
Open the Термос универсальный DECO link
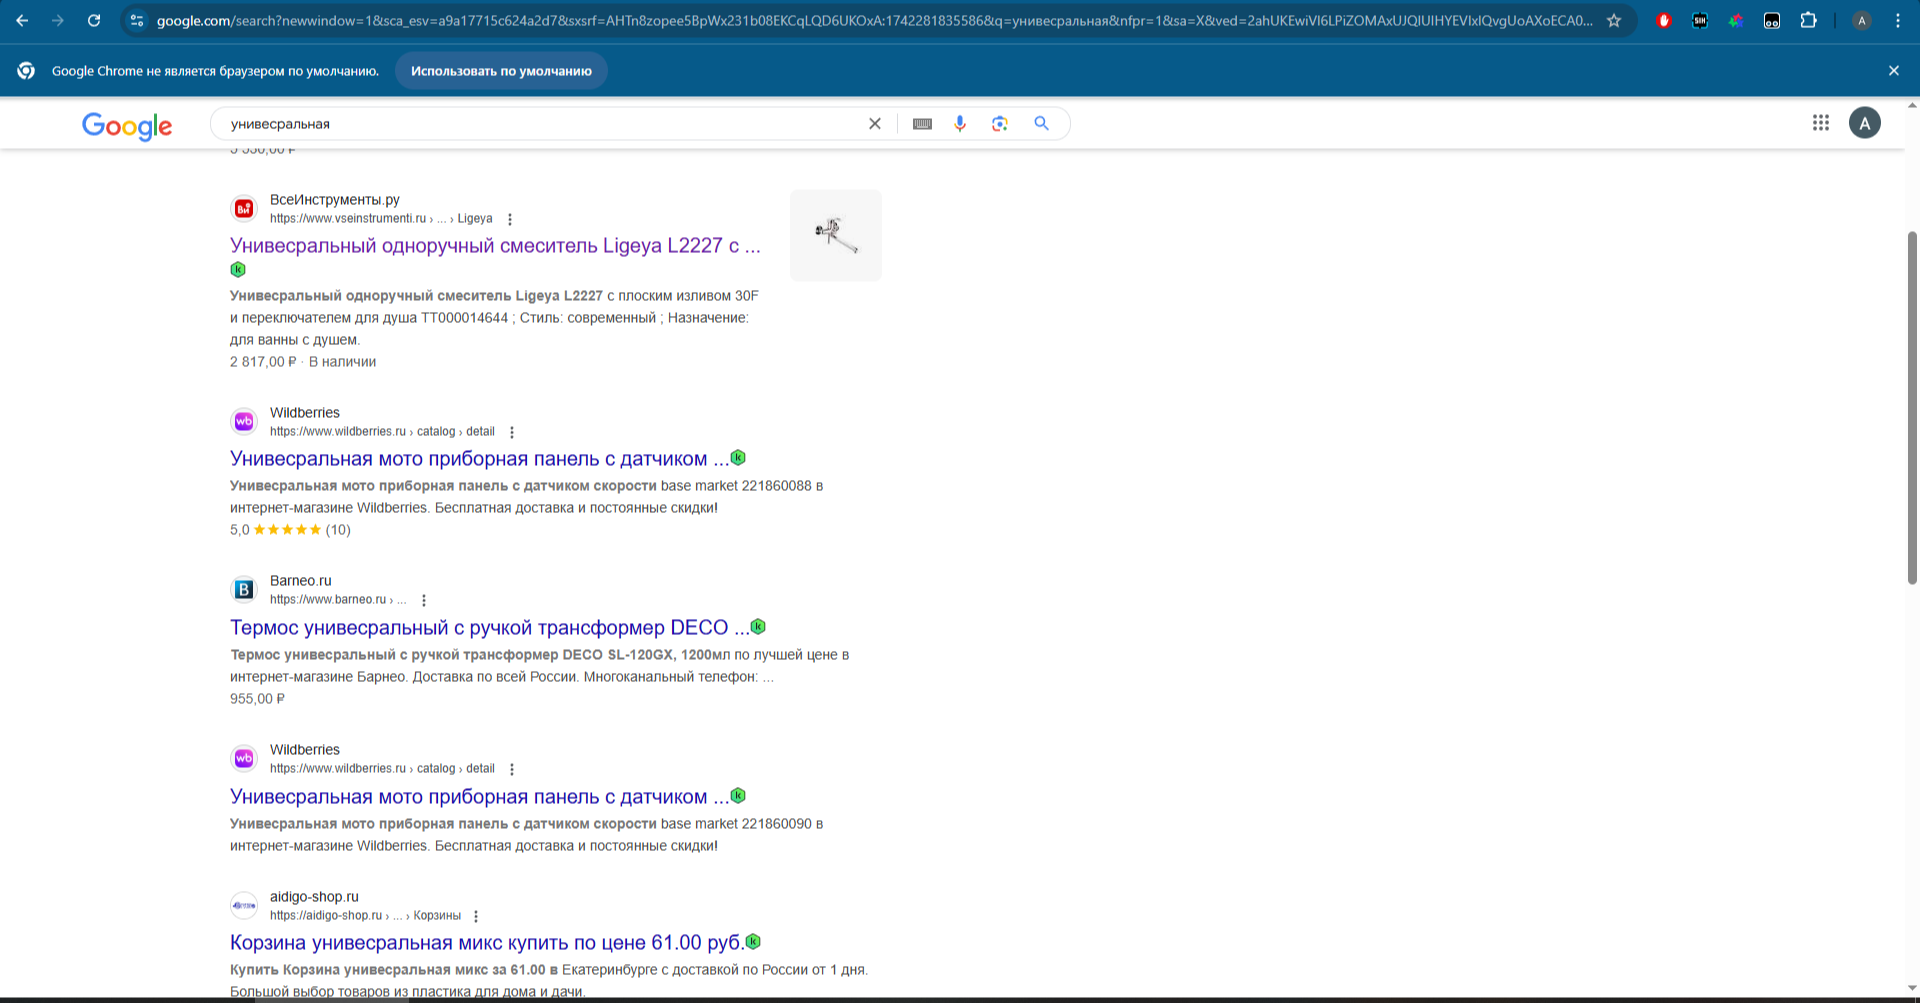pyautogui.click(x=488, y=628)
